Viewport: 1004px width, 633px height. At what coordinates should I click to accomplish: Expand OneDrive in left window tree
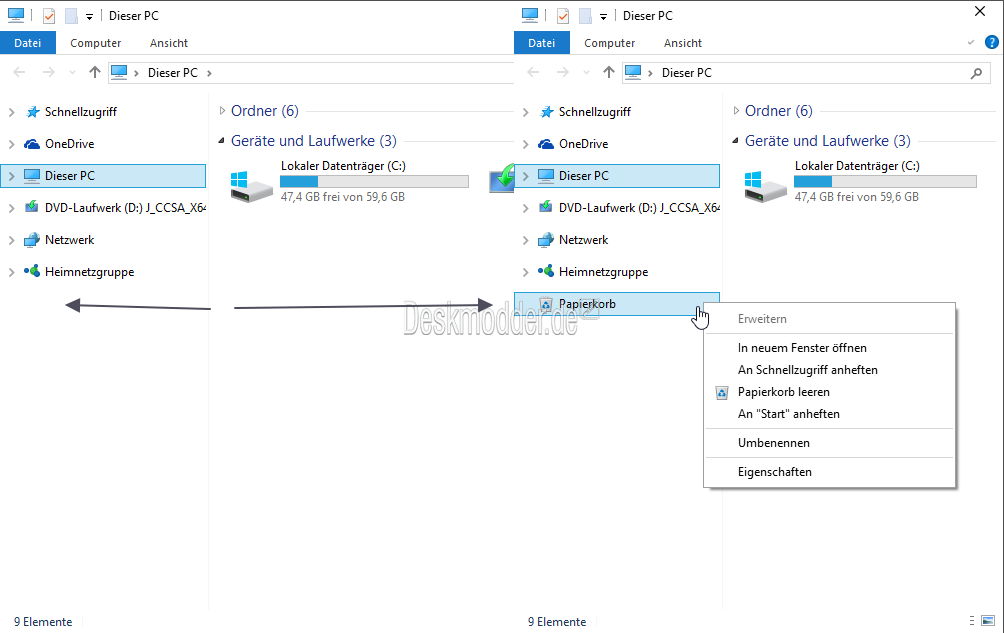click(x=12, y=144)
